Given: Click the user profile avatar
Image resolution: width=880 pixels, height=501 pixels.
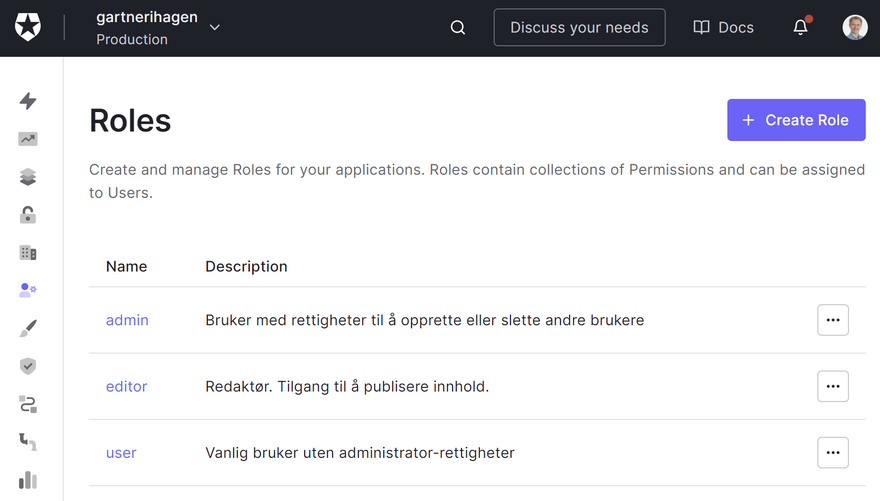Looking at the screenshot, I should tap(854, 28).
